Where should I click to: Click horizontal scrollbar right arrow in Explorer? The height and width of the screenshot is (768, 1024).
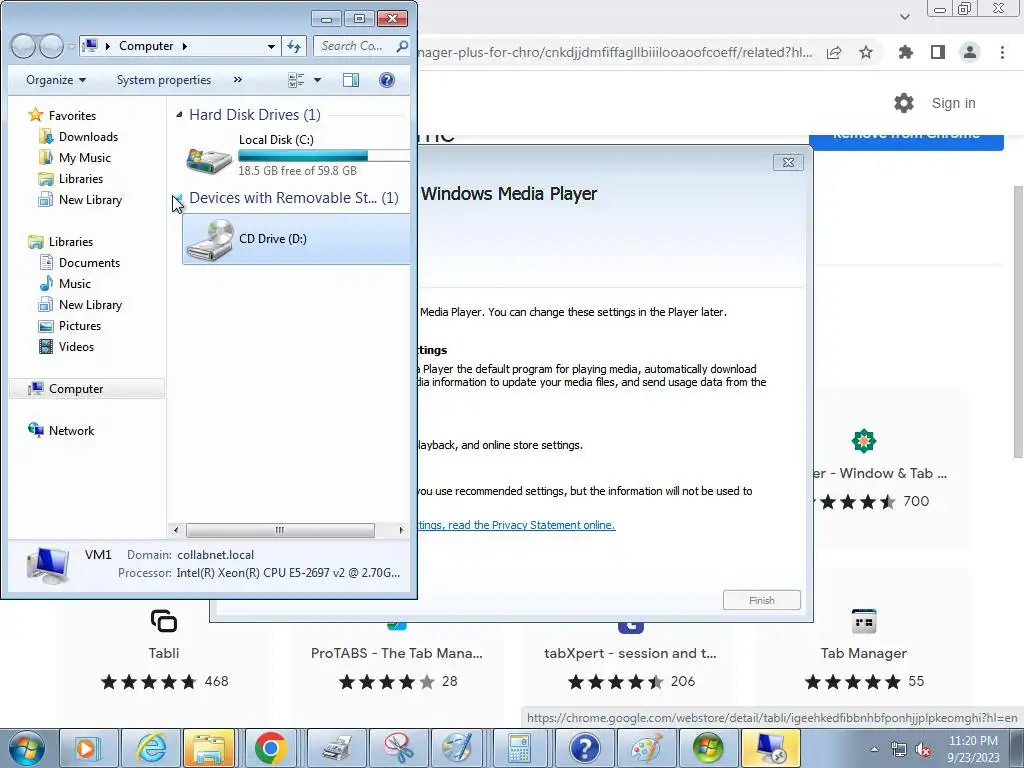coord(401,530)
